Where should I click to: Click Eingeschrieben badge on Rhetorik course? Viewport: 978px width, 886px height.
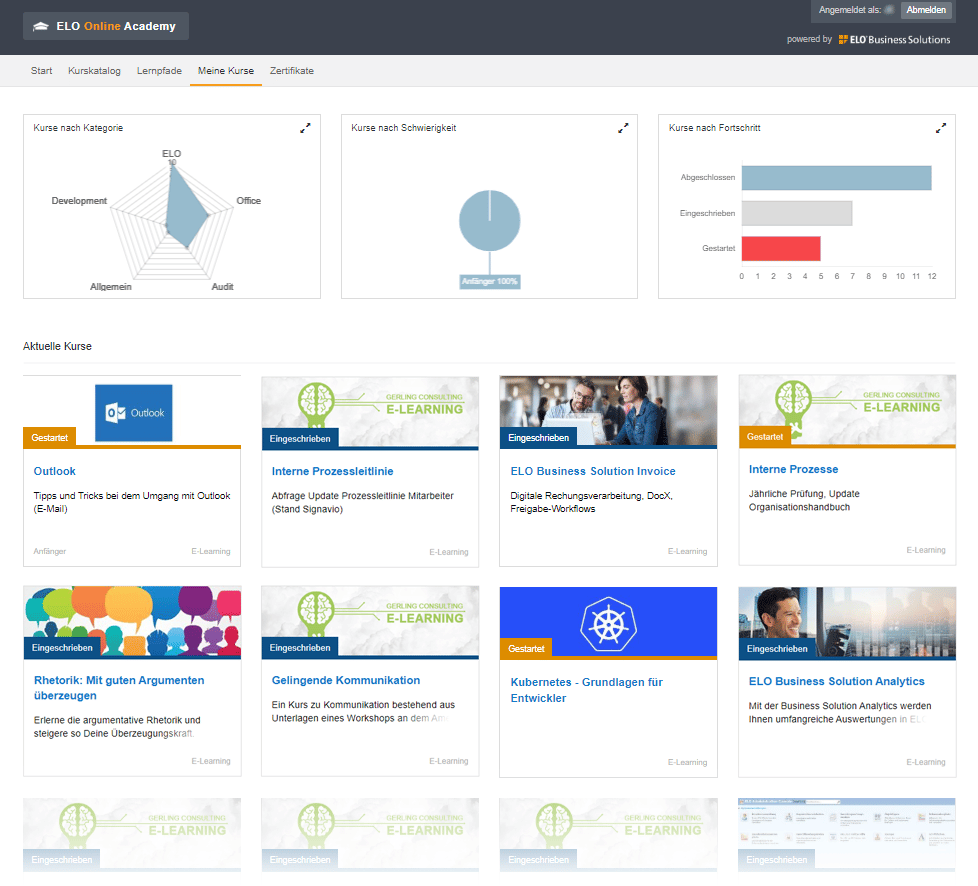tap(62, 648)
